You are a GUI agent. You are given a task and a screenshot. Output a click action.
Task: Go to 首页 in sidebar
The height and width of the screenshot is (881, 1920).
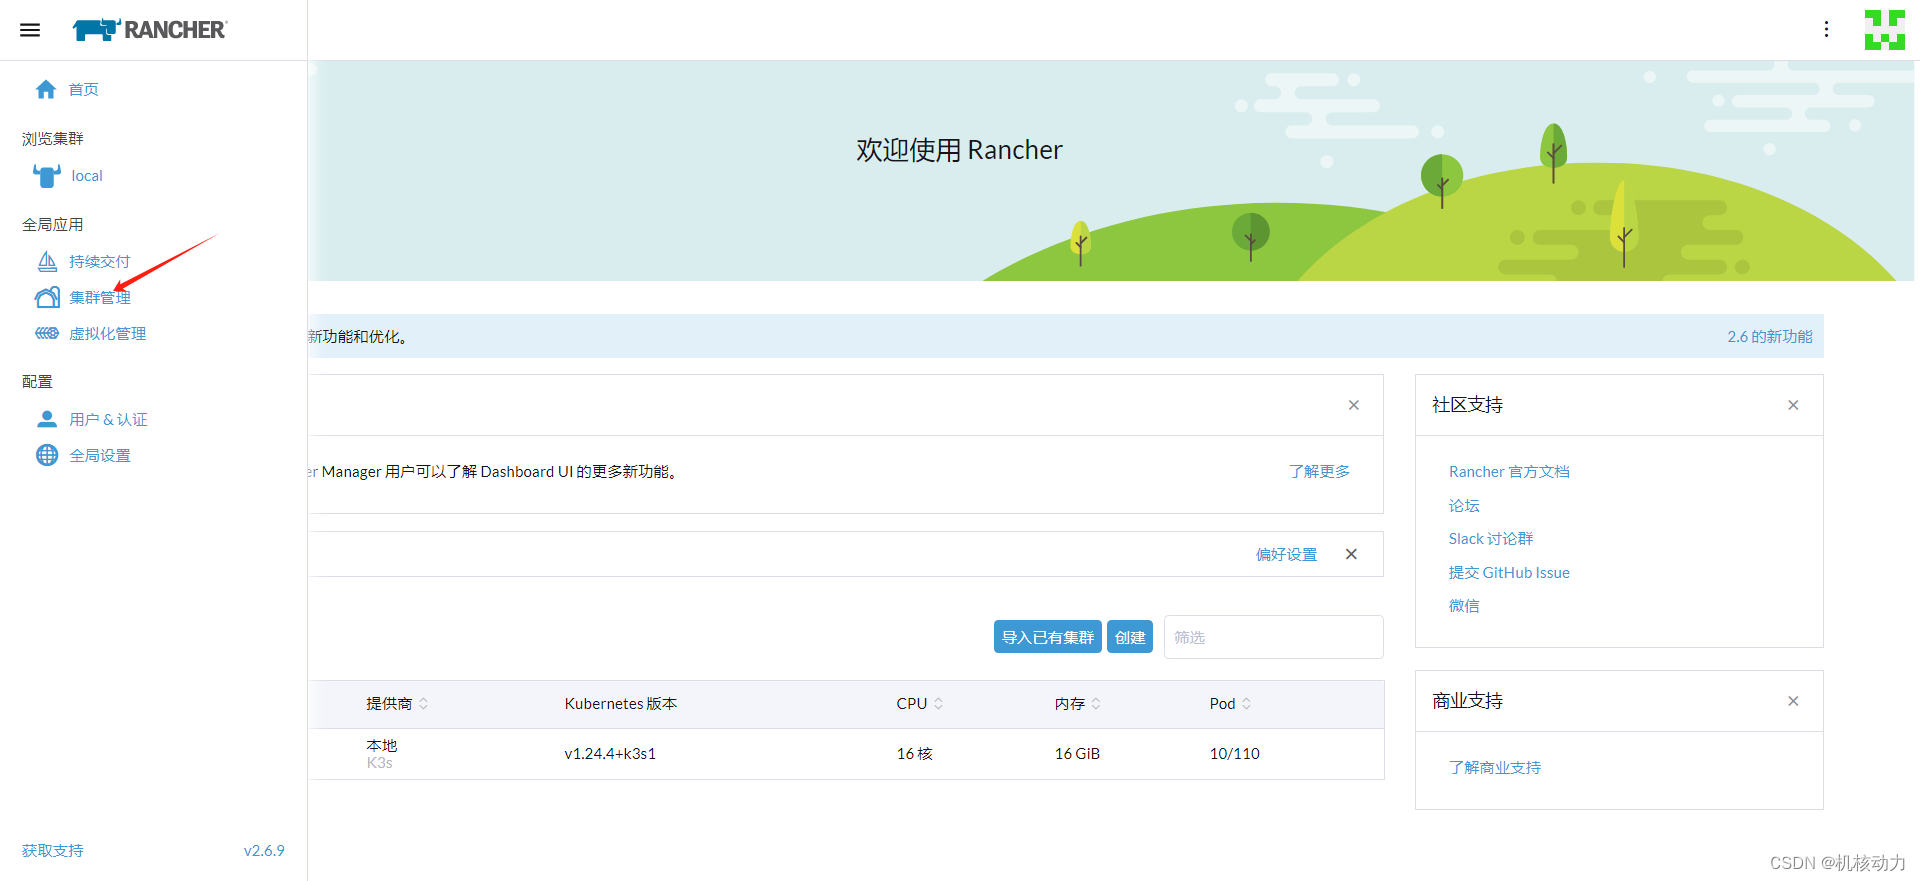(x=84, y=90)
